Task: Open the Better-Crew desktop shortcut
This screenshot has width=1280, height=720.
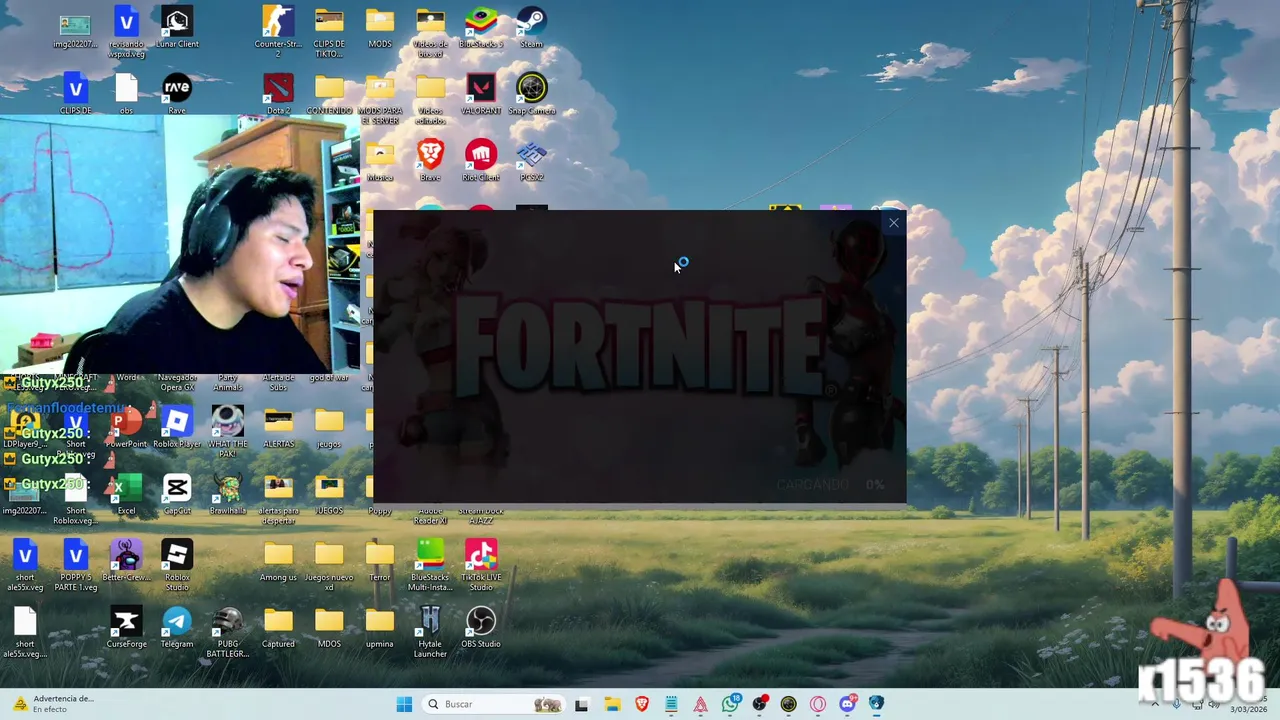Action: (x=126, y=561)
